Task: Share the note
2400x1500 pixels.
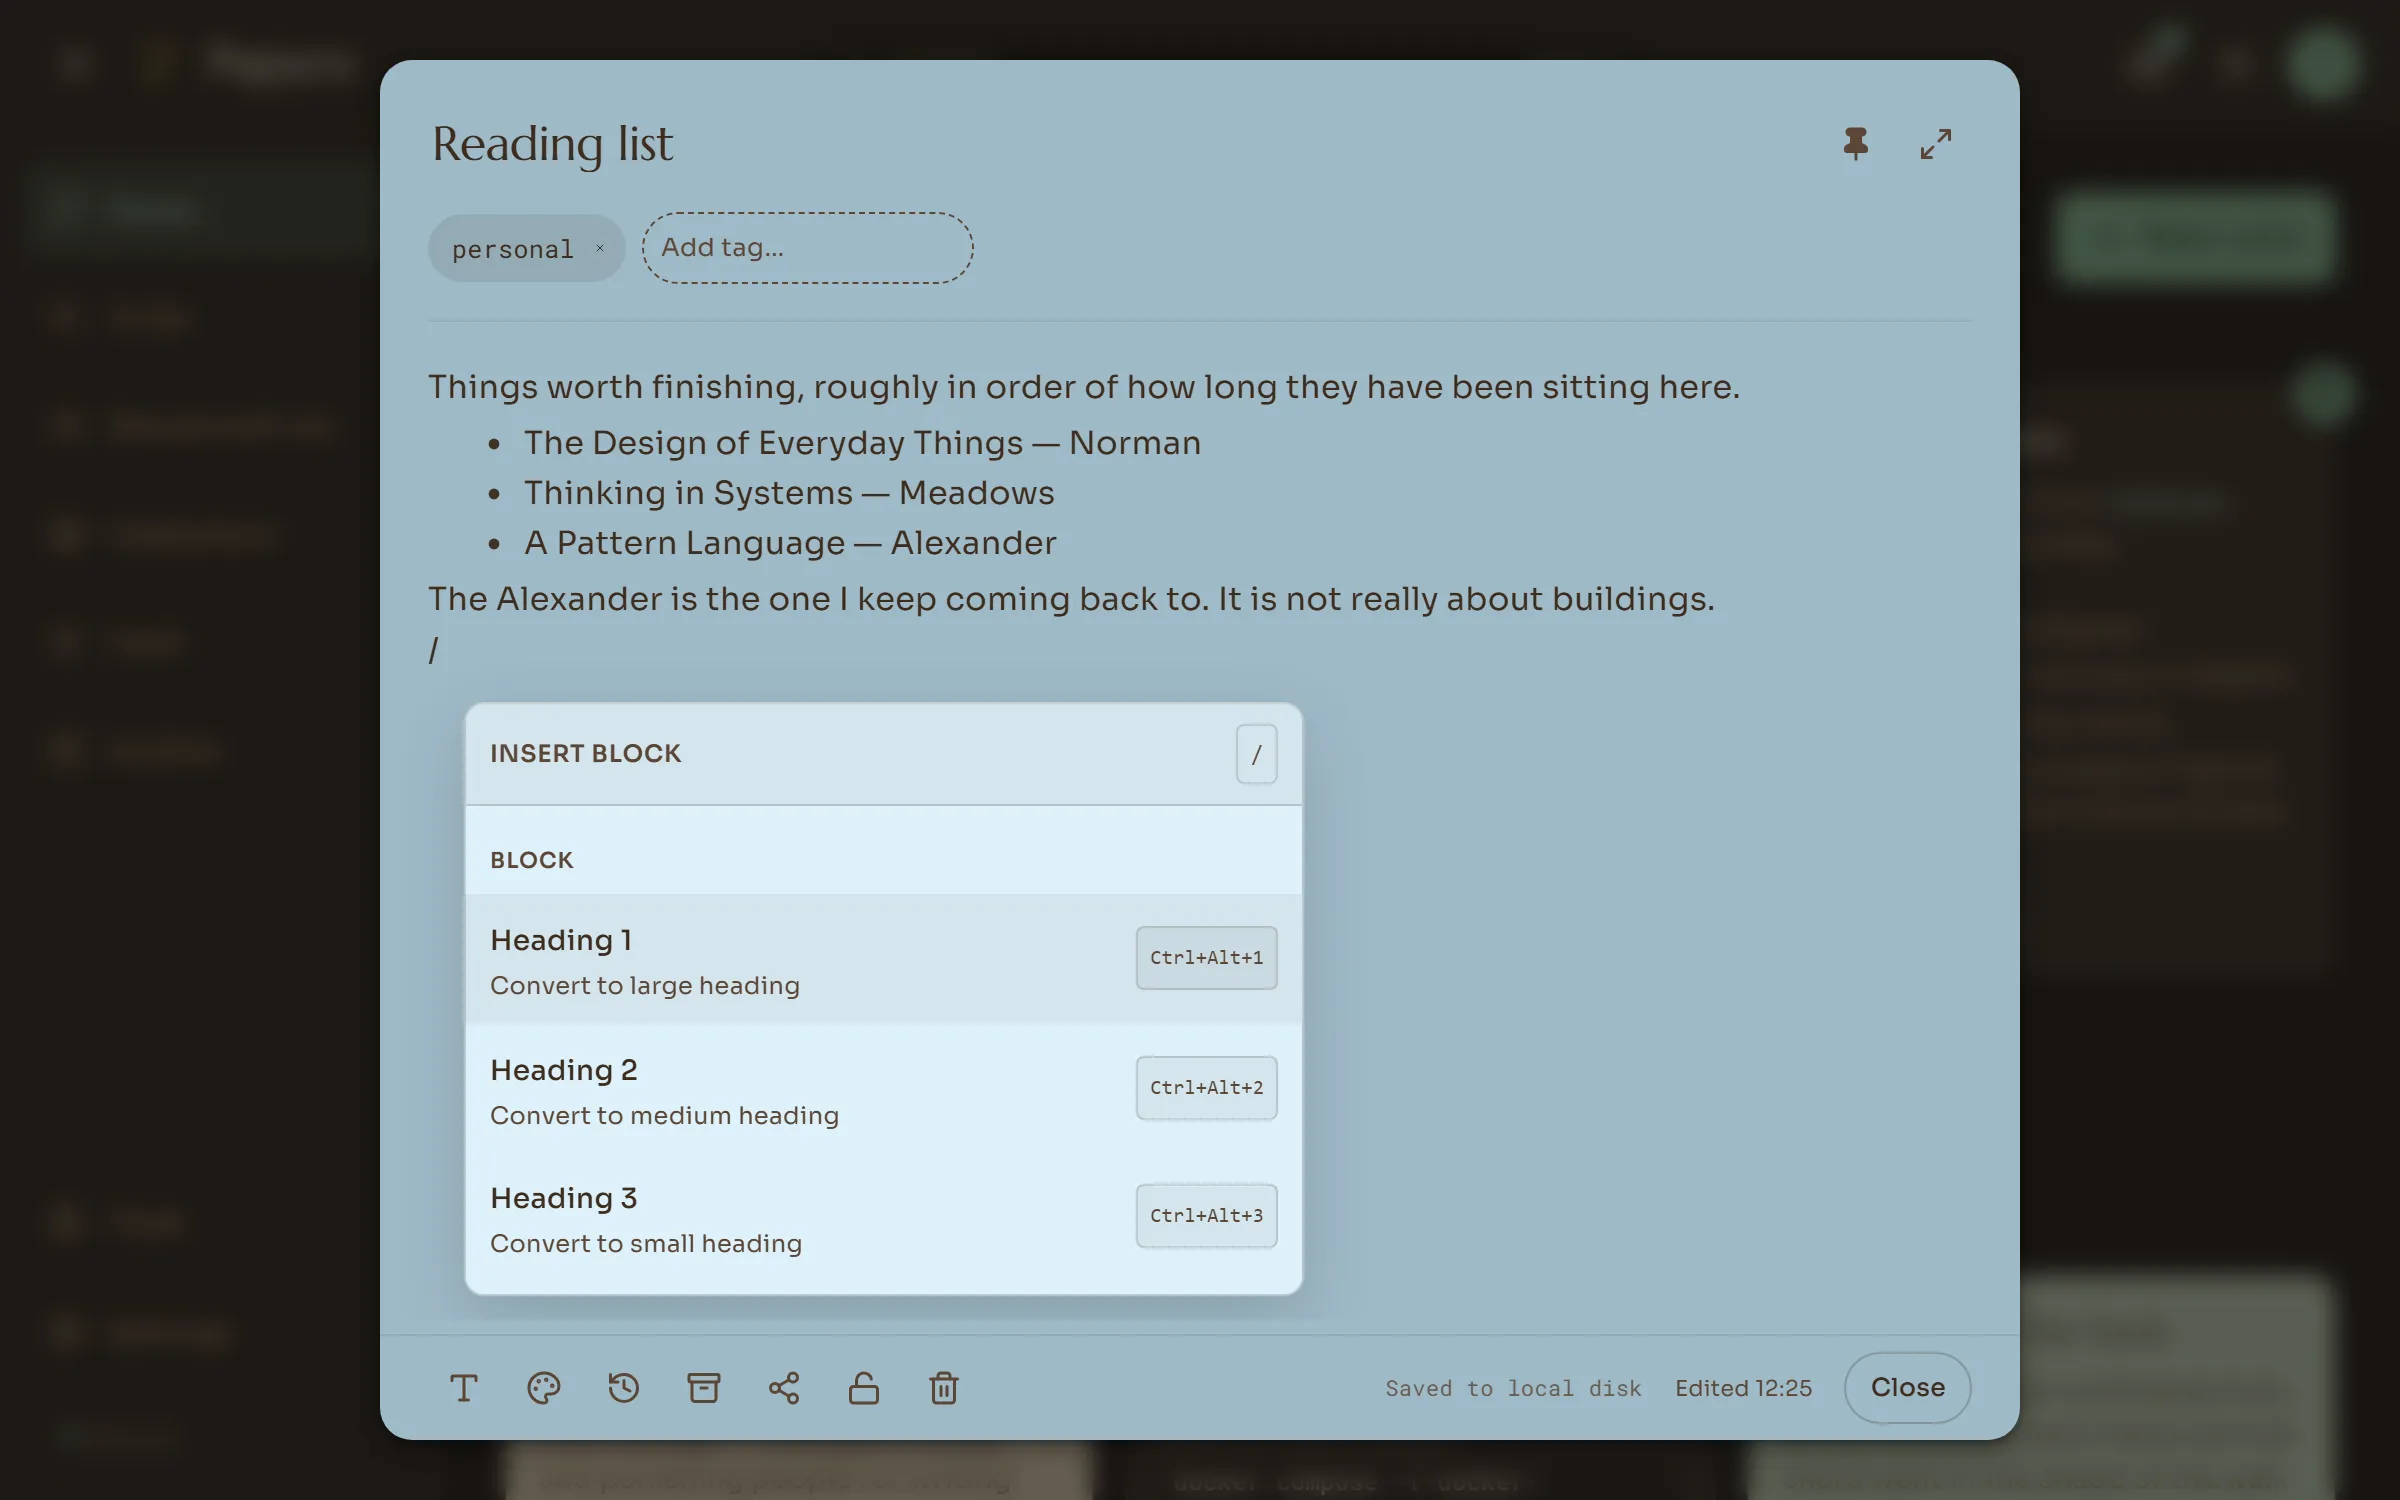Action: point(783,1388)
